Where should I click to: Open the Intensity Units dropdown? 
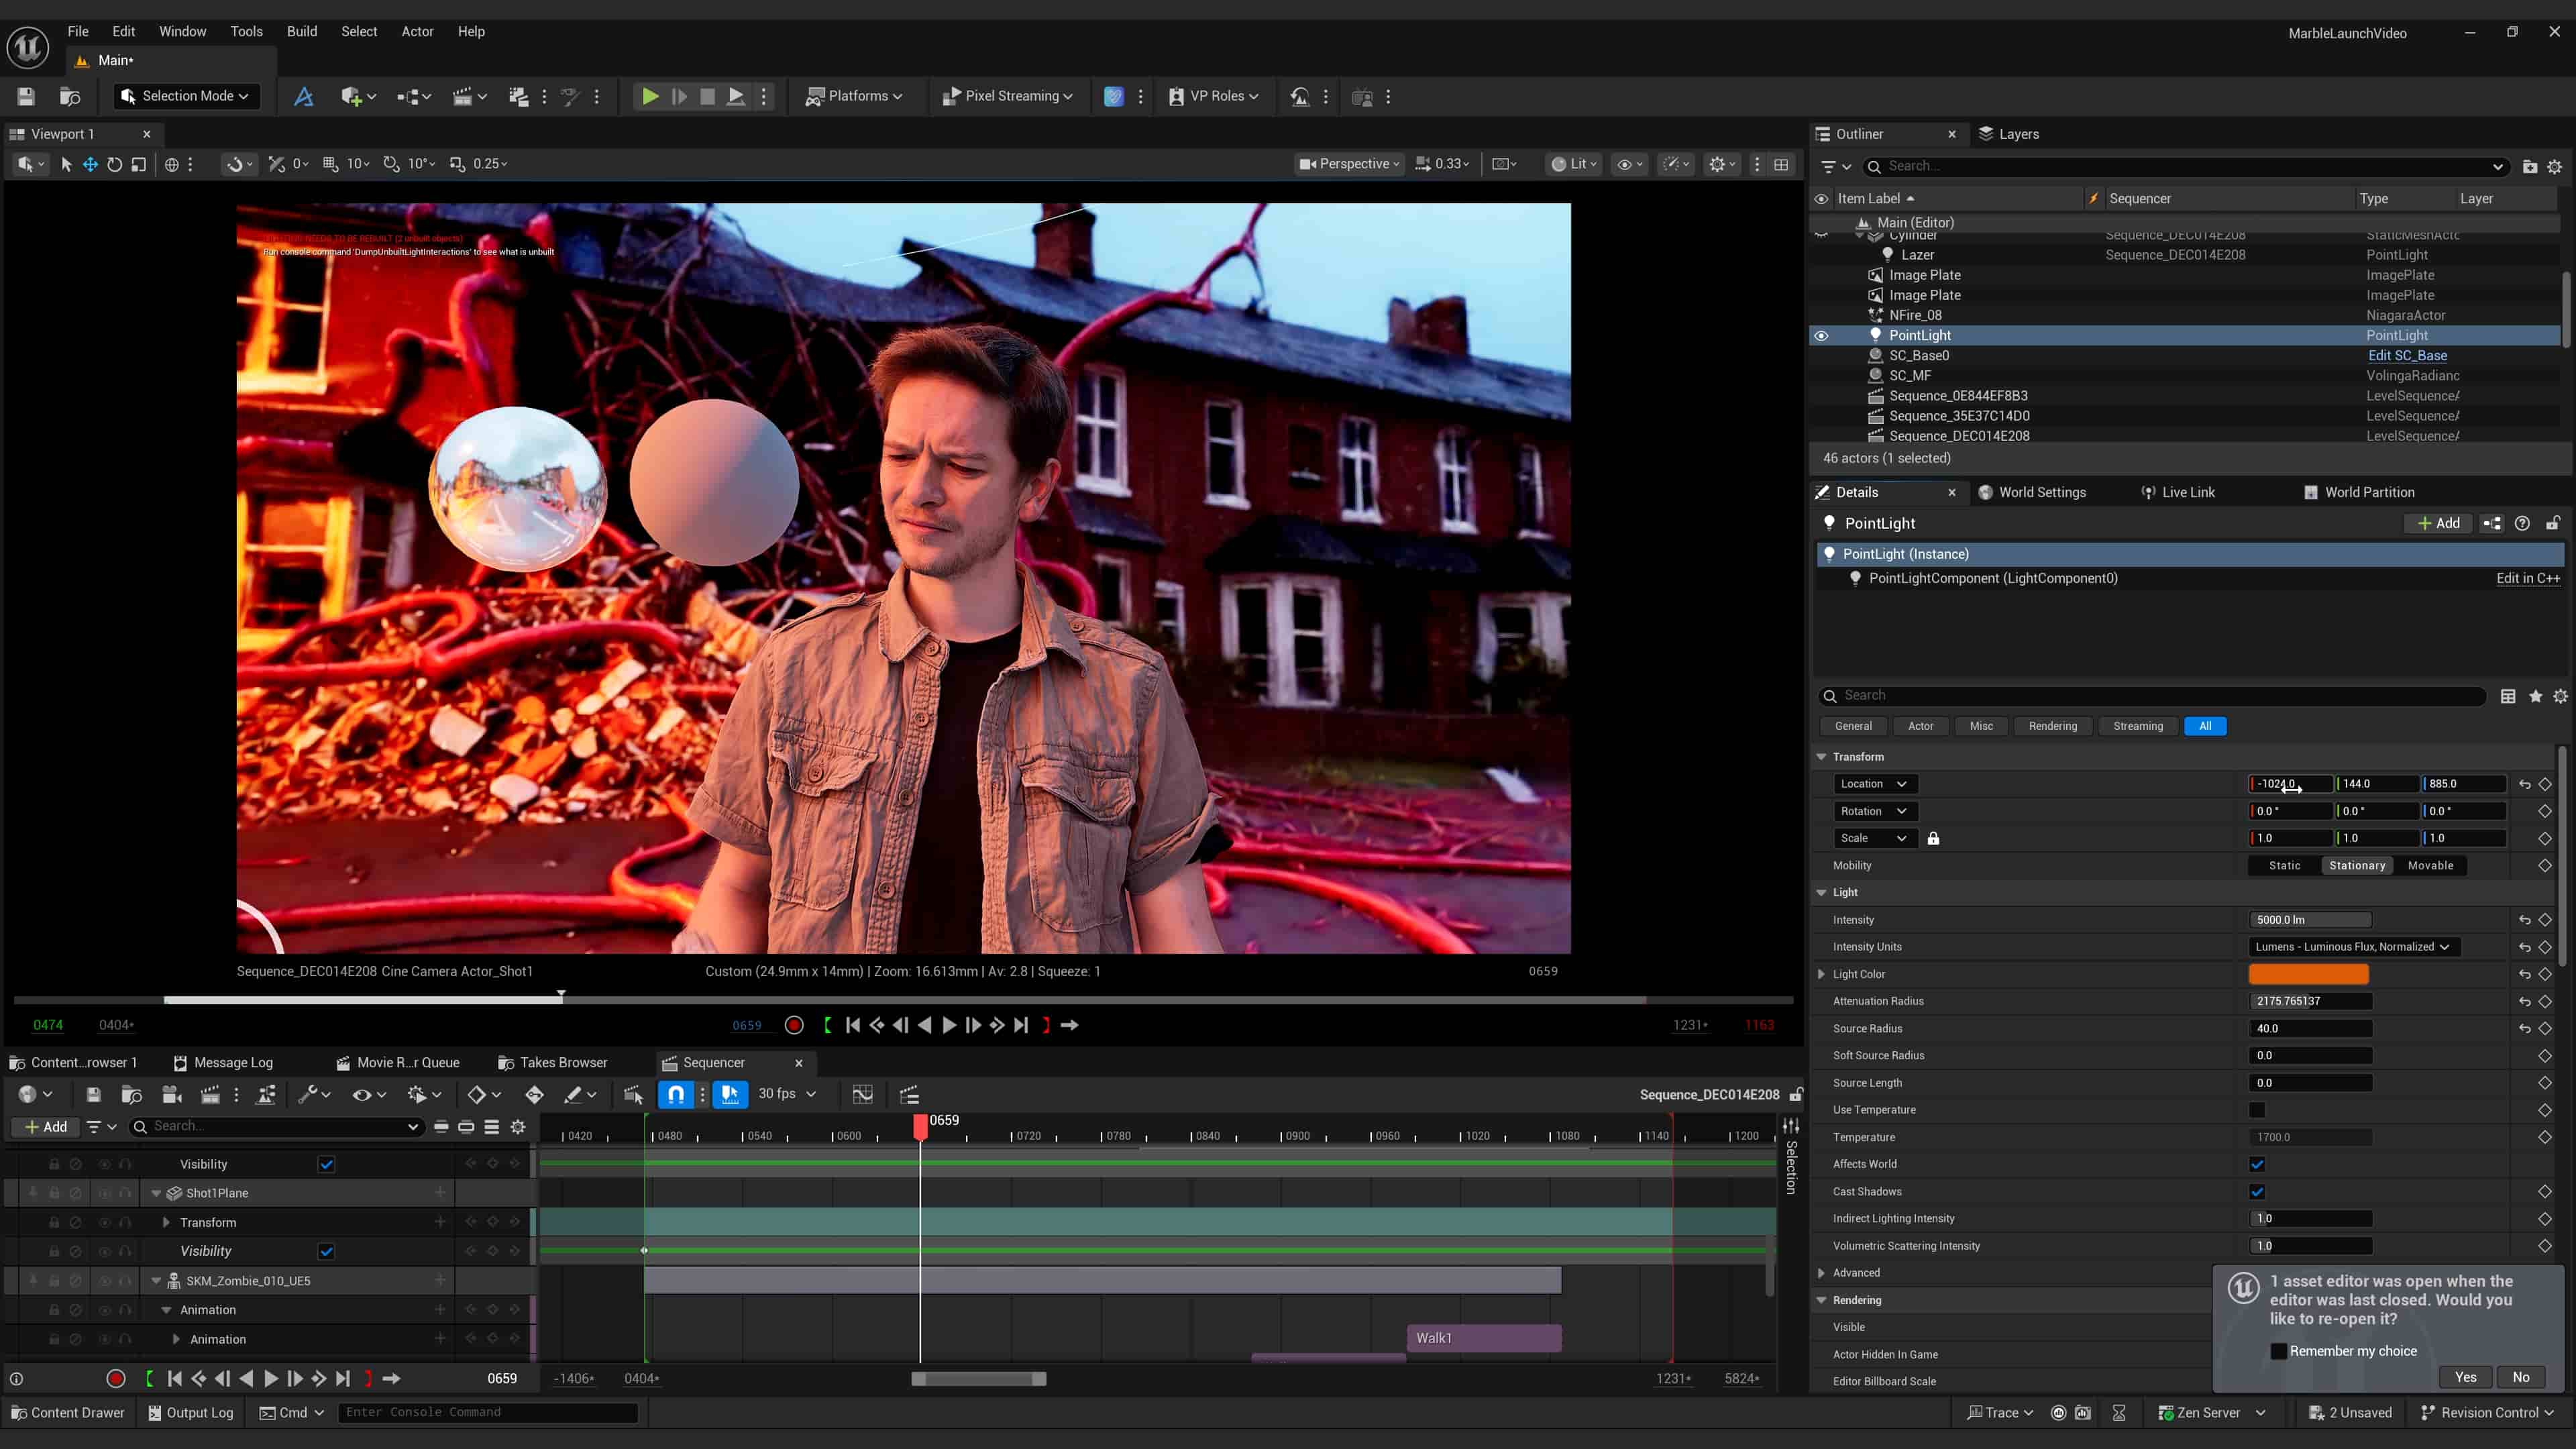(x=2352, y=947)
